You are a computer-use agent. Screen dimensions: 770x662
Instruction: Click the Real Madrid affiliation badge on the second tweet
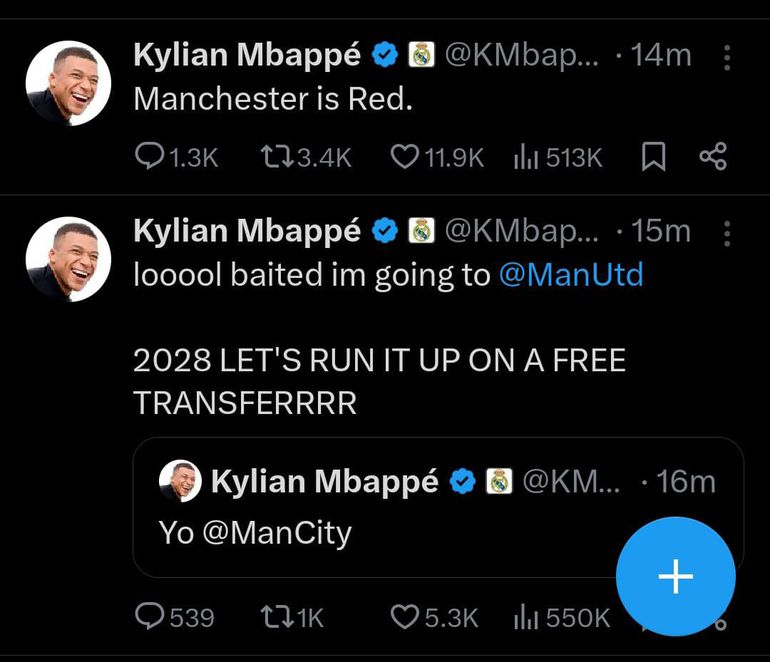pyautogui.click(x=421, y=232)
